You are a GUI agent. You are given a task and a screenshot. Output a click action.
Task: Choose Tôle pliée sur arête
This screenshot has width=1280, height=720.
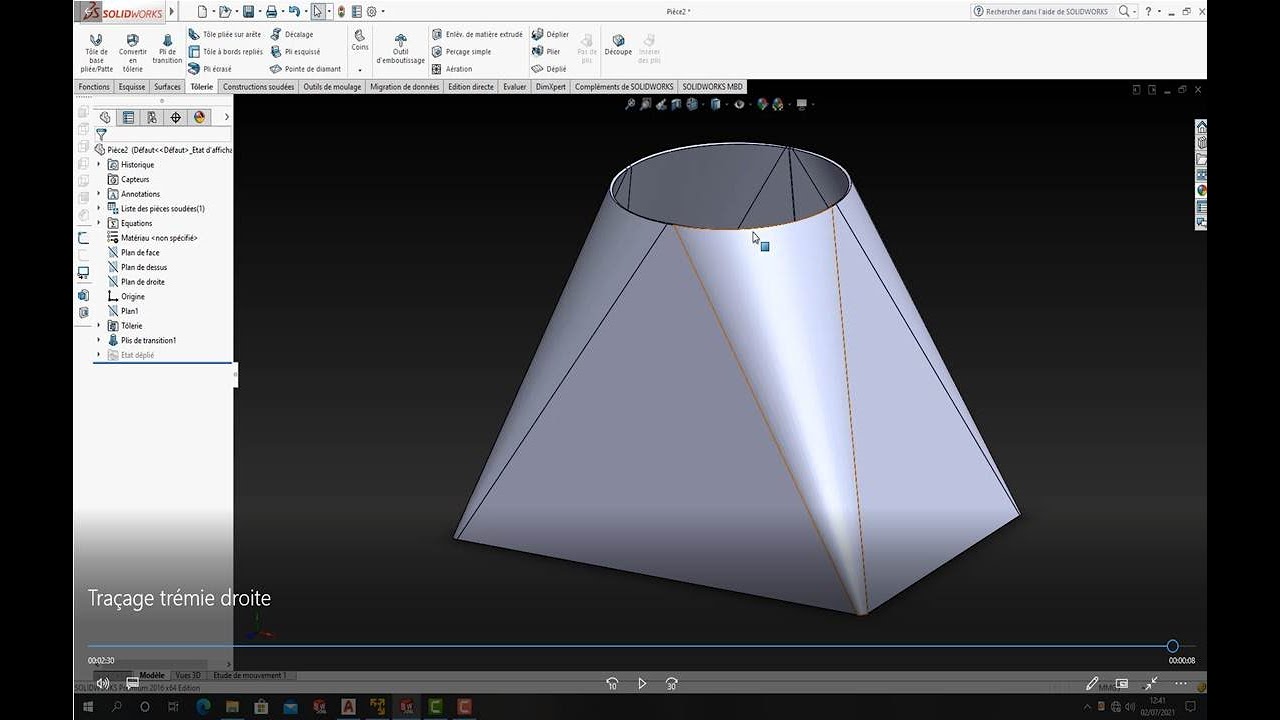225,34
